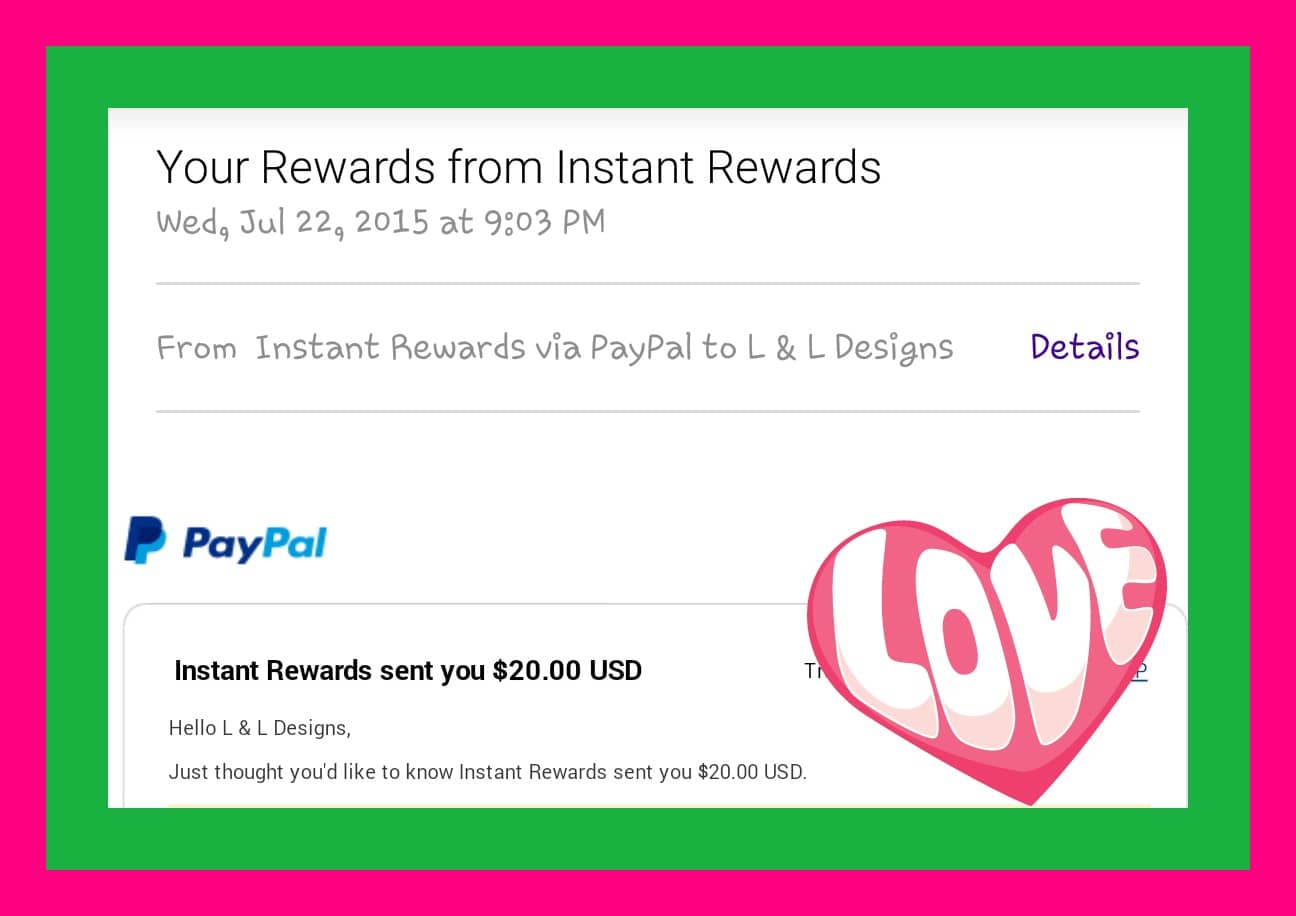Click the blue PayPal double-P emblem
This screenshot has width=1296, height=916.
[146, 540]
